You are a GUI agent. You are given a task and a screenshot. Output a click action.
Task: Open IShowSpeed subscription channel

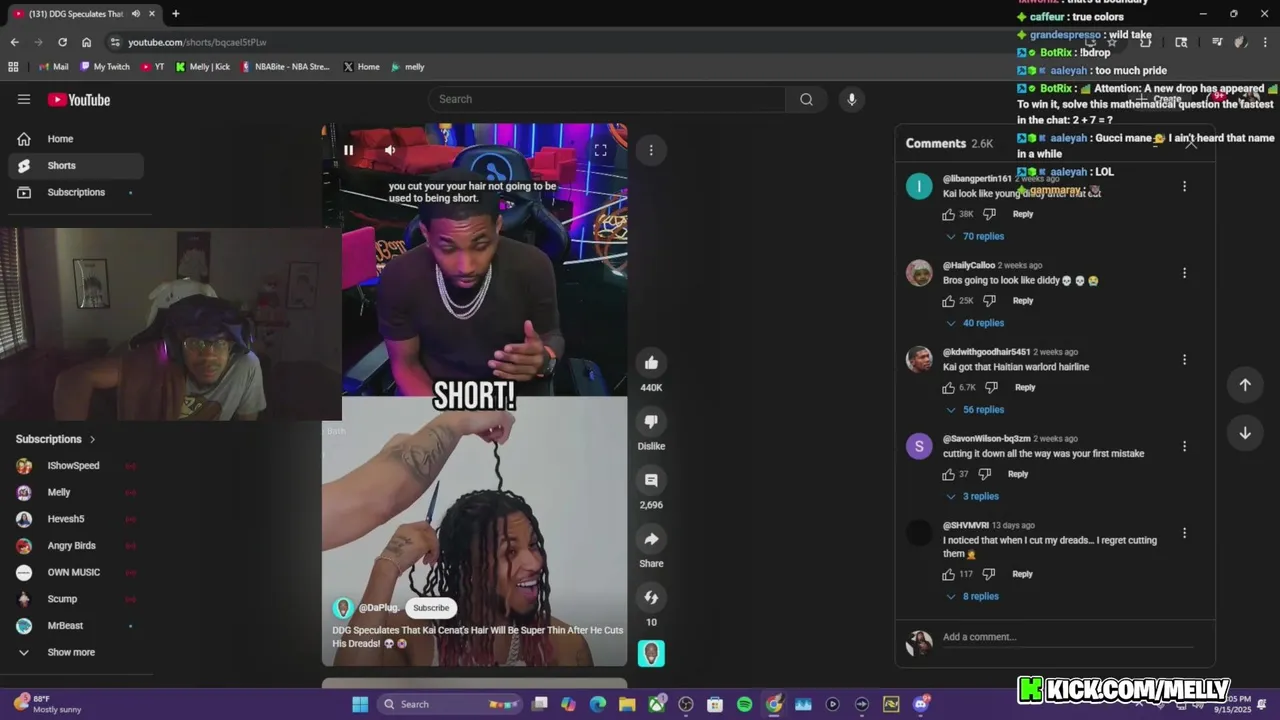(x=76, y=466)
